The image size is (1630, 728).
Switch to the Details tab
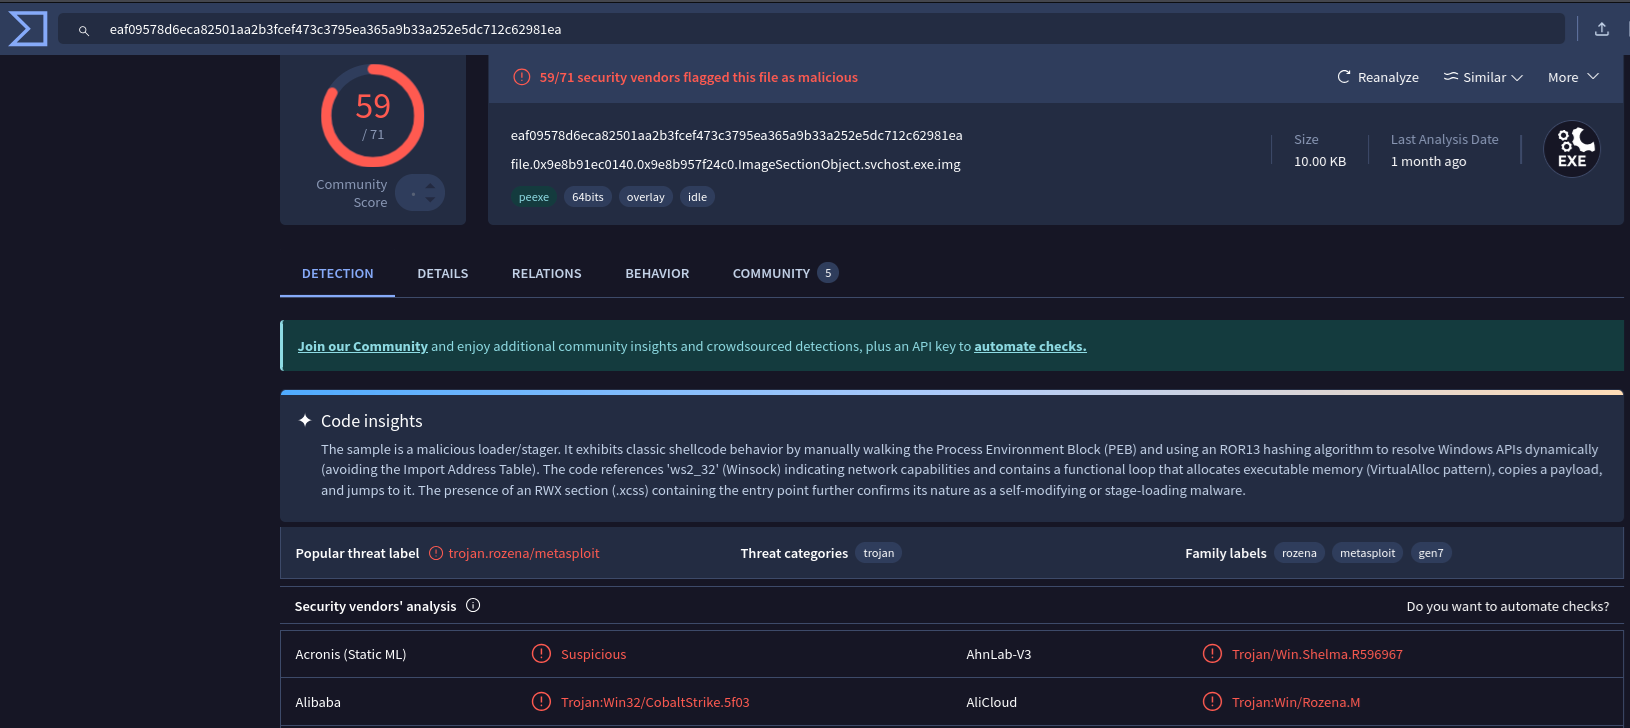tap(442, 273)
